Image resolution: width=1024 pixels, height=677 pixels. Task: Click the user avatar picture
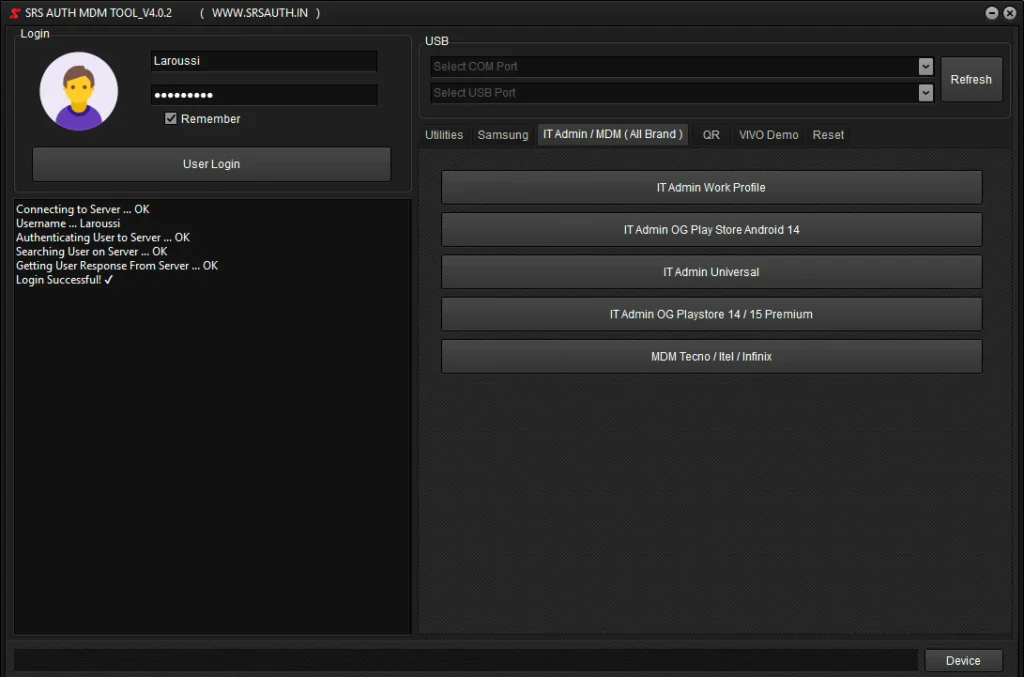(x=78, y=91)
